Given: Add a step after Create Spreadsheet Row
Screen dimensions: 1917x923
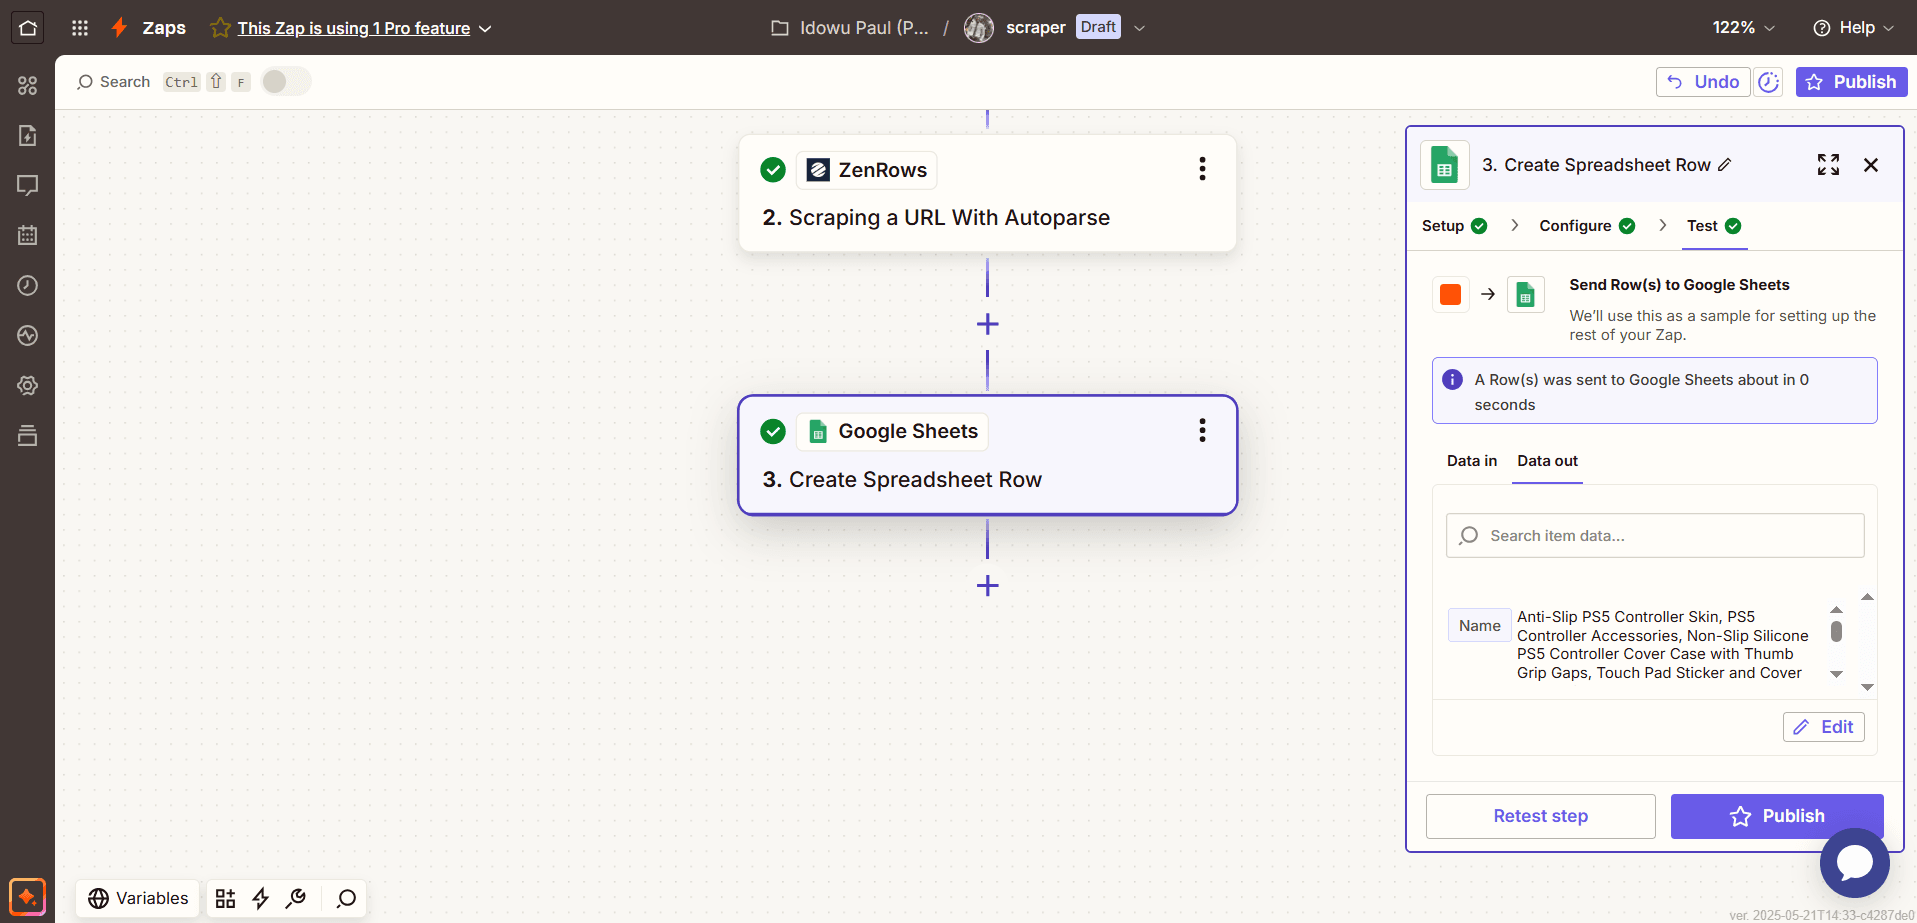Looking at the screenshot, I should coord(987,585).
